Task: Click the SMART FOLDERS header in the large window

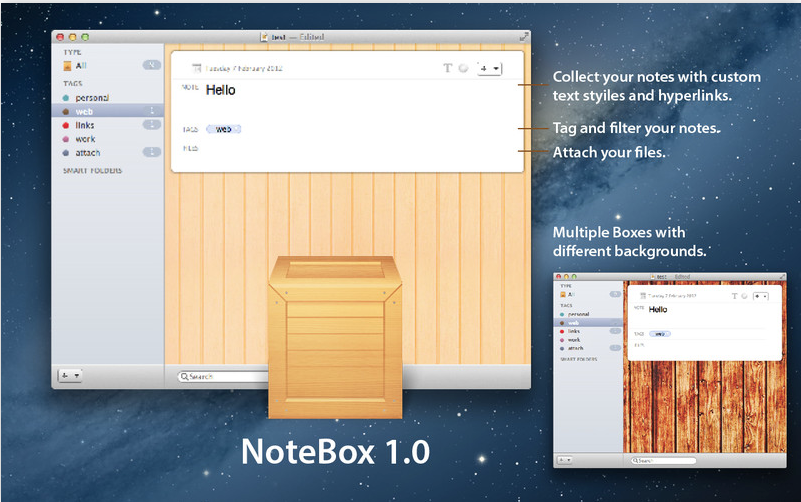Action: 92,171
